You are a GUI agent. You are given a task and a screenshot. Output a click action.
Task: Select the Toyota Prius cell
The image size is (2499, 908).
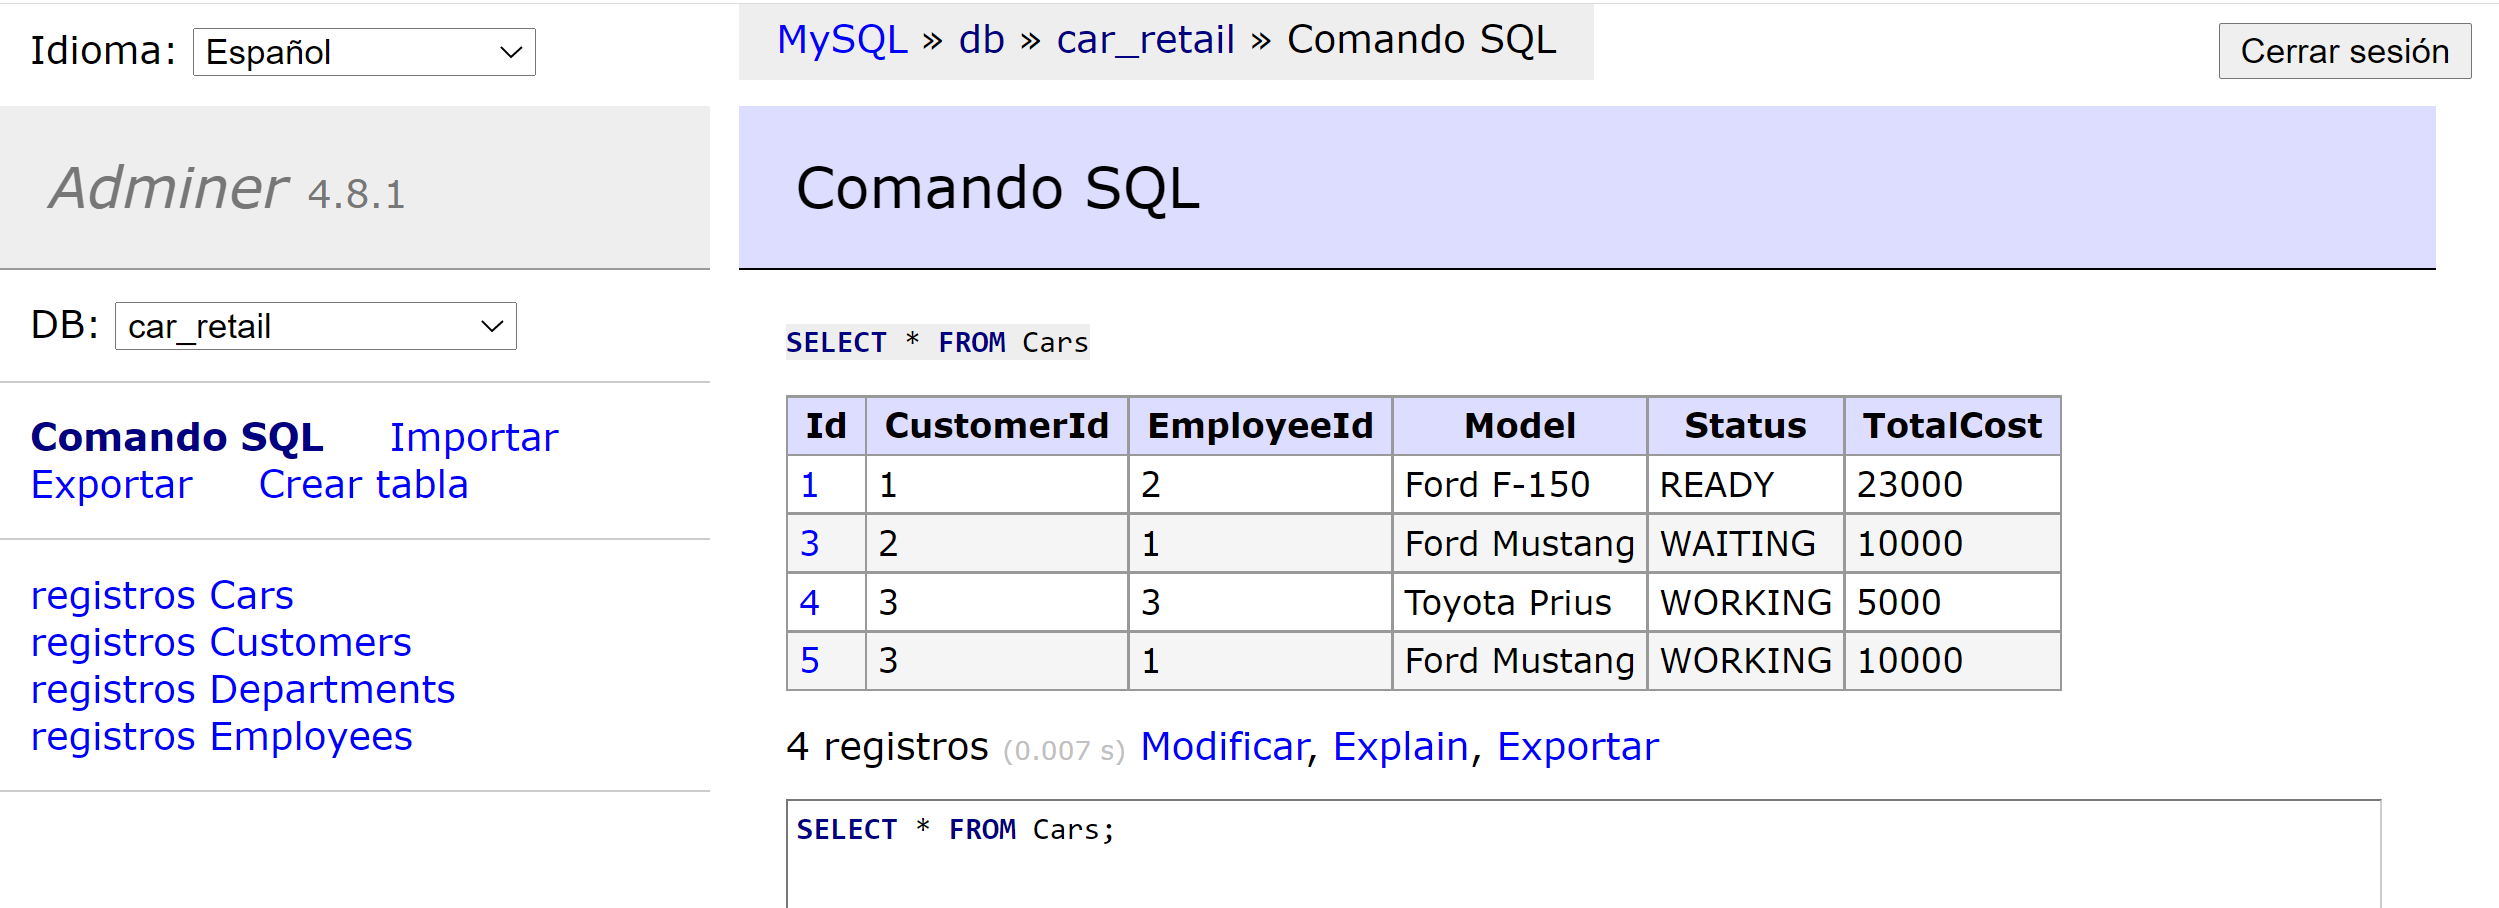pos(1519,603)
